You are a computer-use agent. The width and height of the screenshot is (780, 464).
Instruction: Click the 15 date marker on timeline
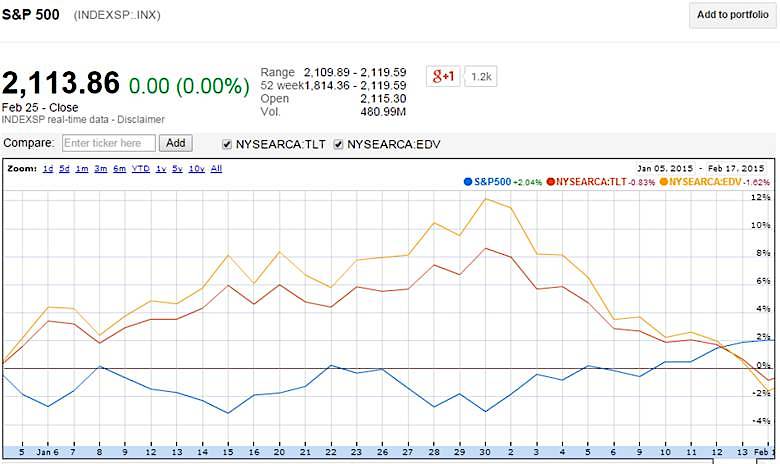tap(228, 452)
